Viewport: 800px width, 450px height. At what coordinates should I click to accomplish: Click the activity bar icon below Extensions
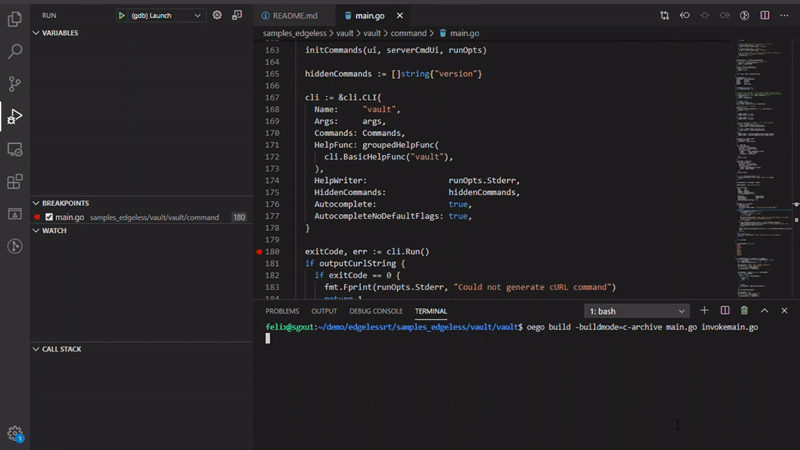tap(15, 214)
